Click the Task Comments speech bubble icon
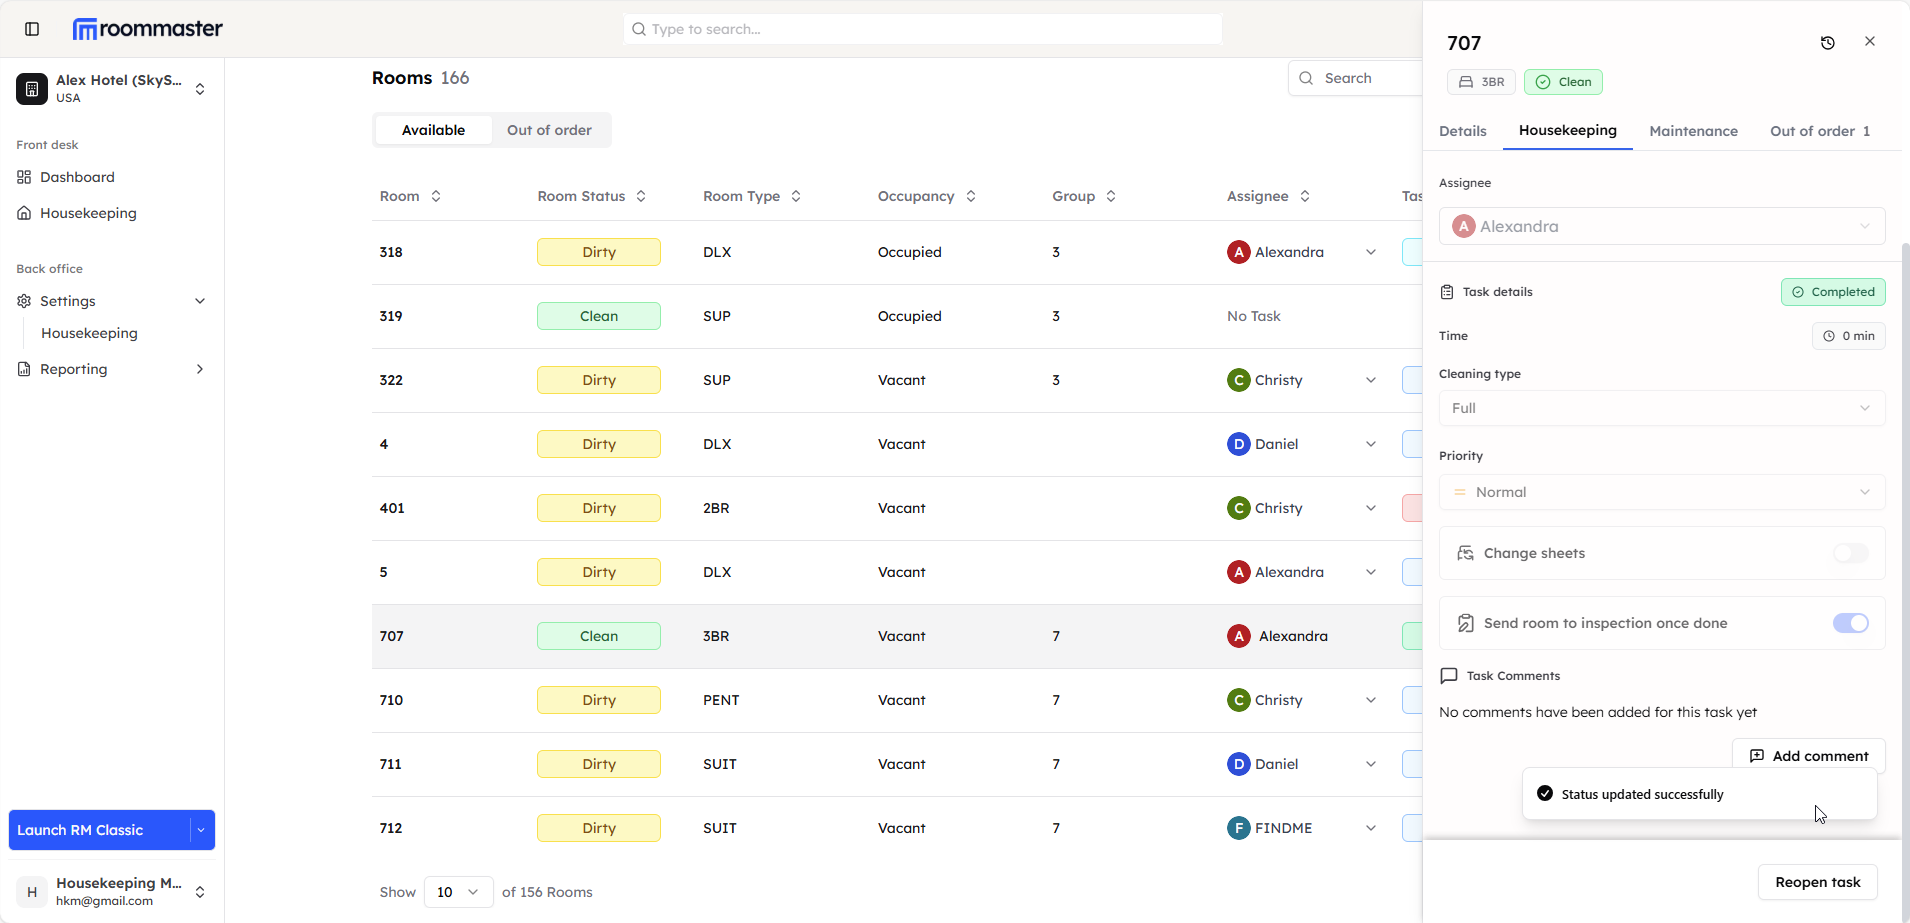The image size is (1910, 923). (x=1448, y=676)
